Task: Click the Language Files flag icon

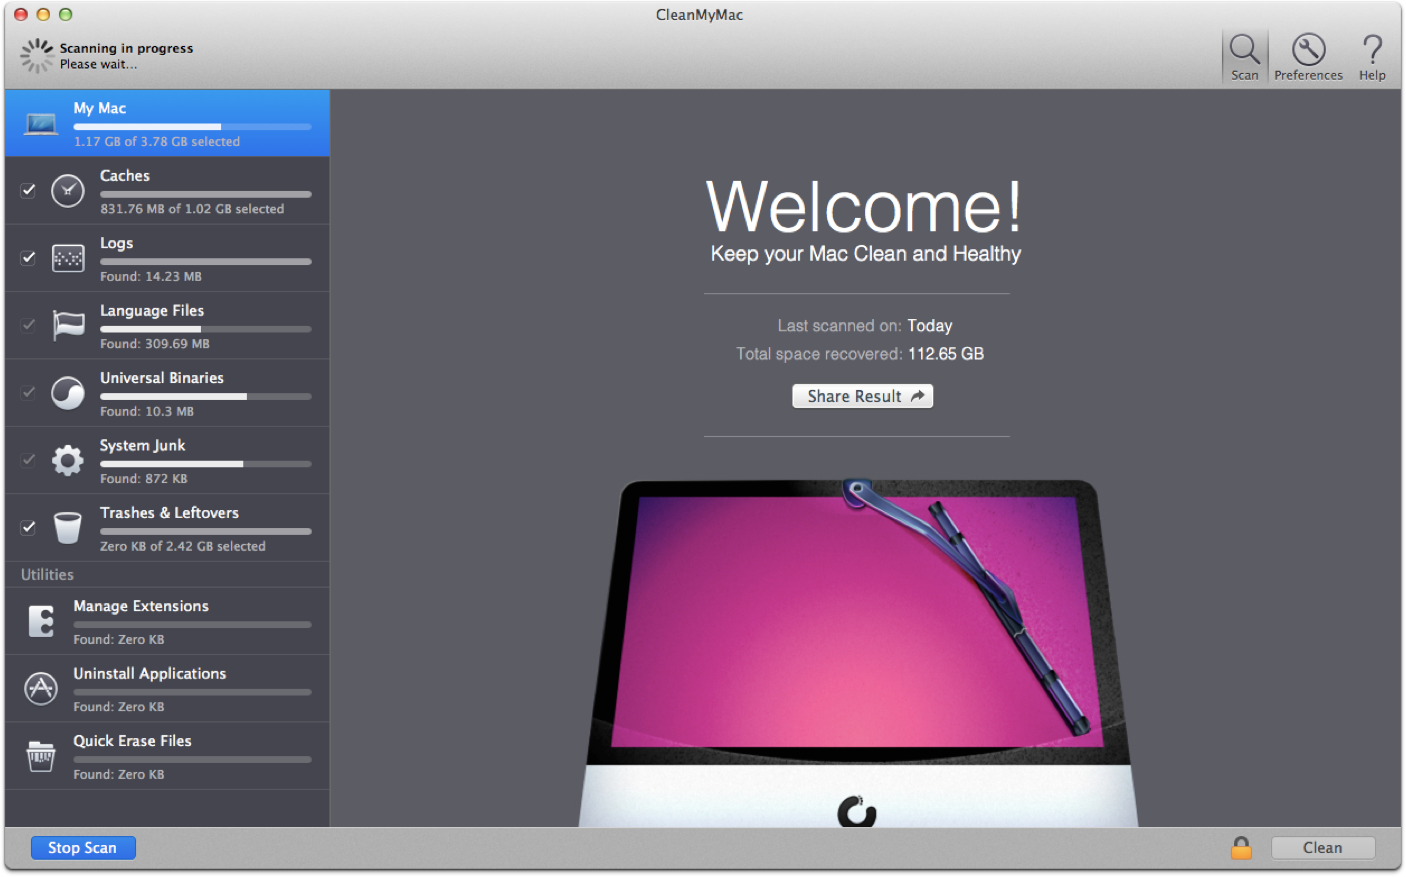Action: click(68, 325)
